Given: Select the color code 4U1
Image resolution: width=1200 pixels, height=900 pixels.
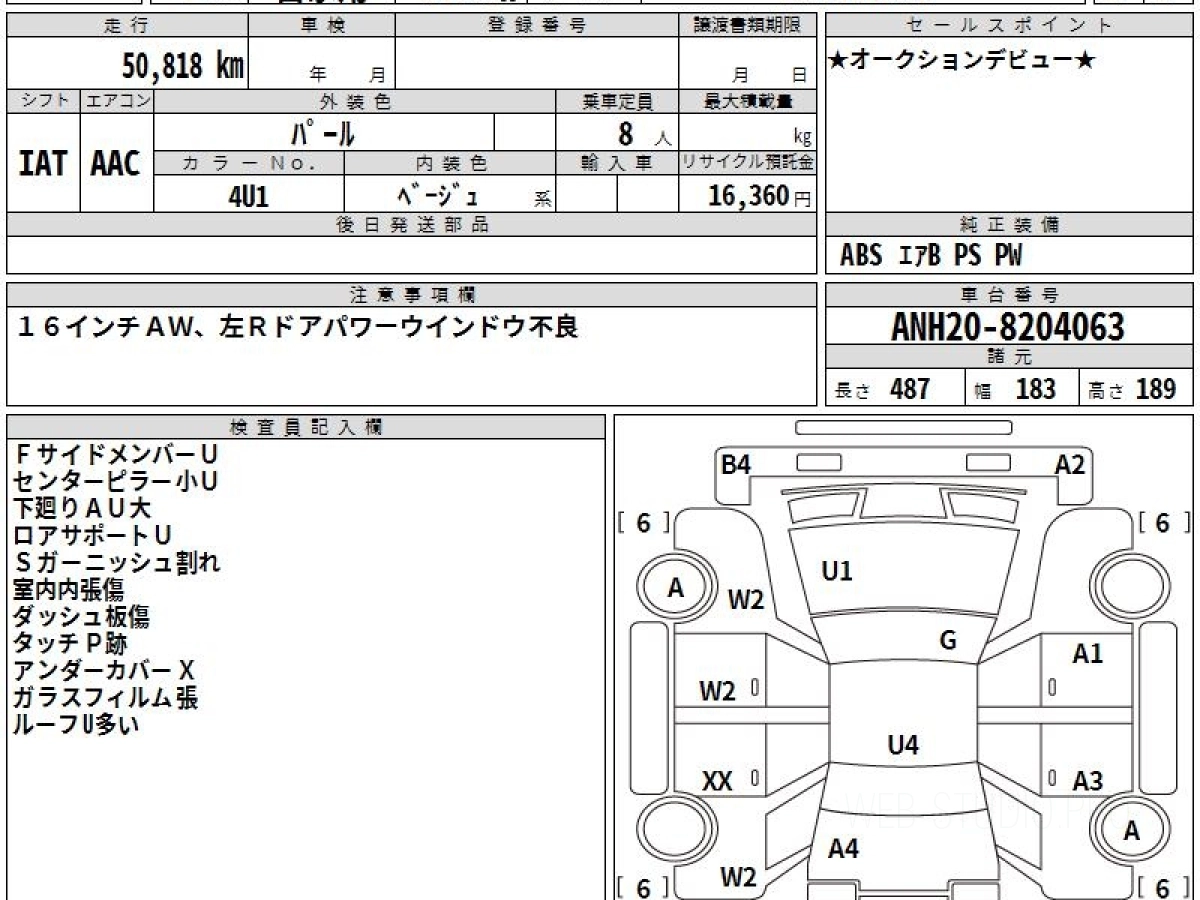Looking at the screenshot, I should (249, 196).
